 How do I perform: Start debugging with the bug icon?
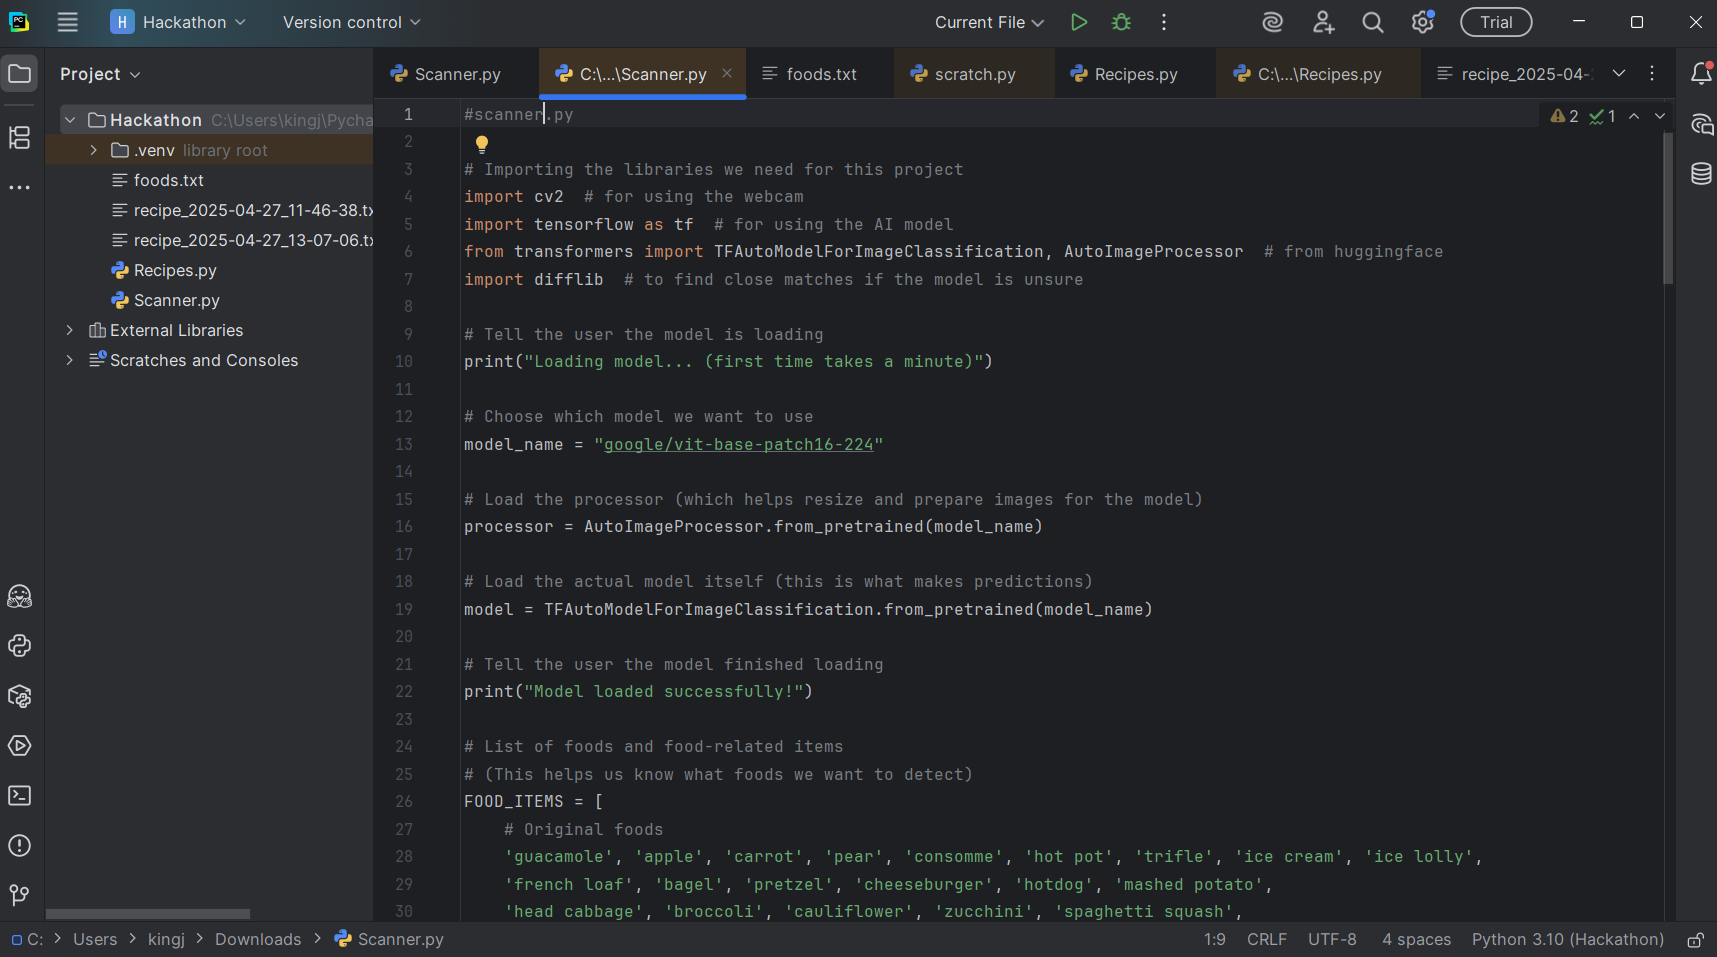tap(1121, 22)
